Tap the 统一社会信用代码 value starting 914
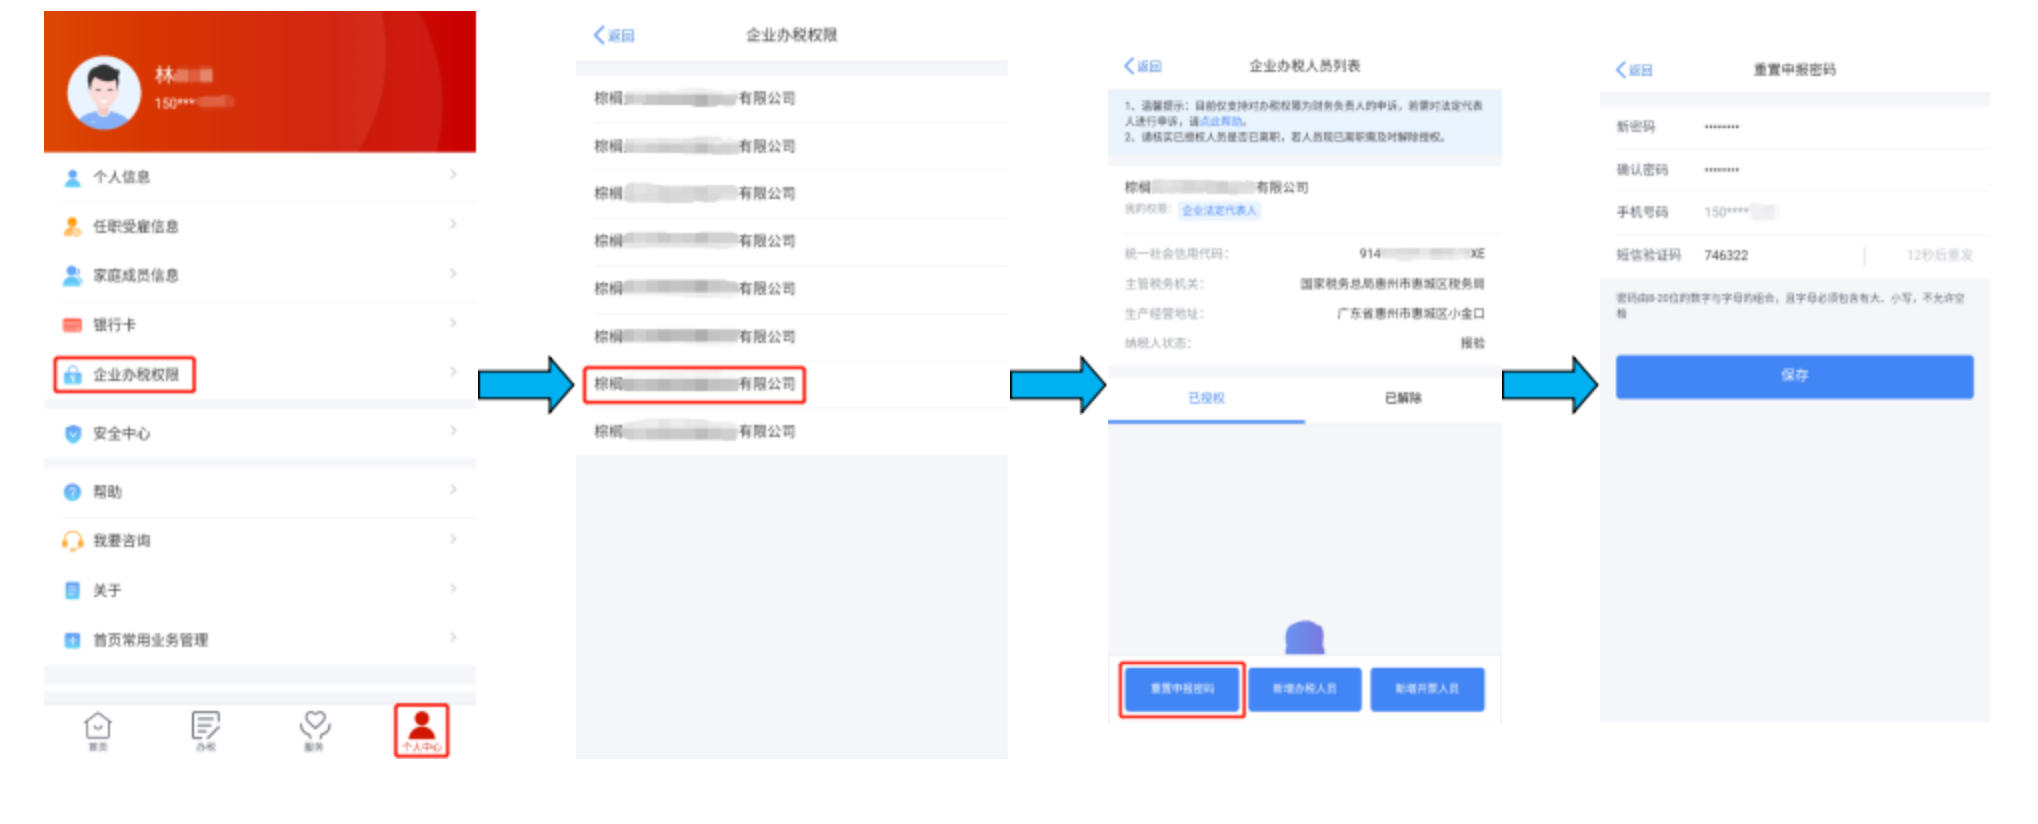 (1422, 253)
